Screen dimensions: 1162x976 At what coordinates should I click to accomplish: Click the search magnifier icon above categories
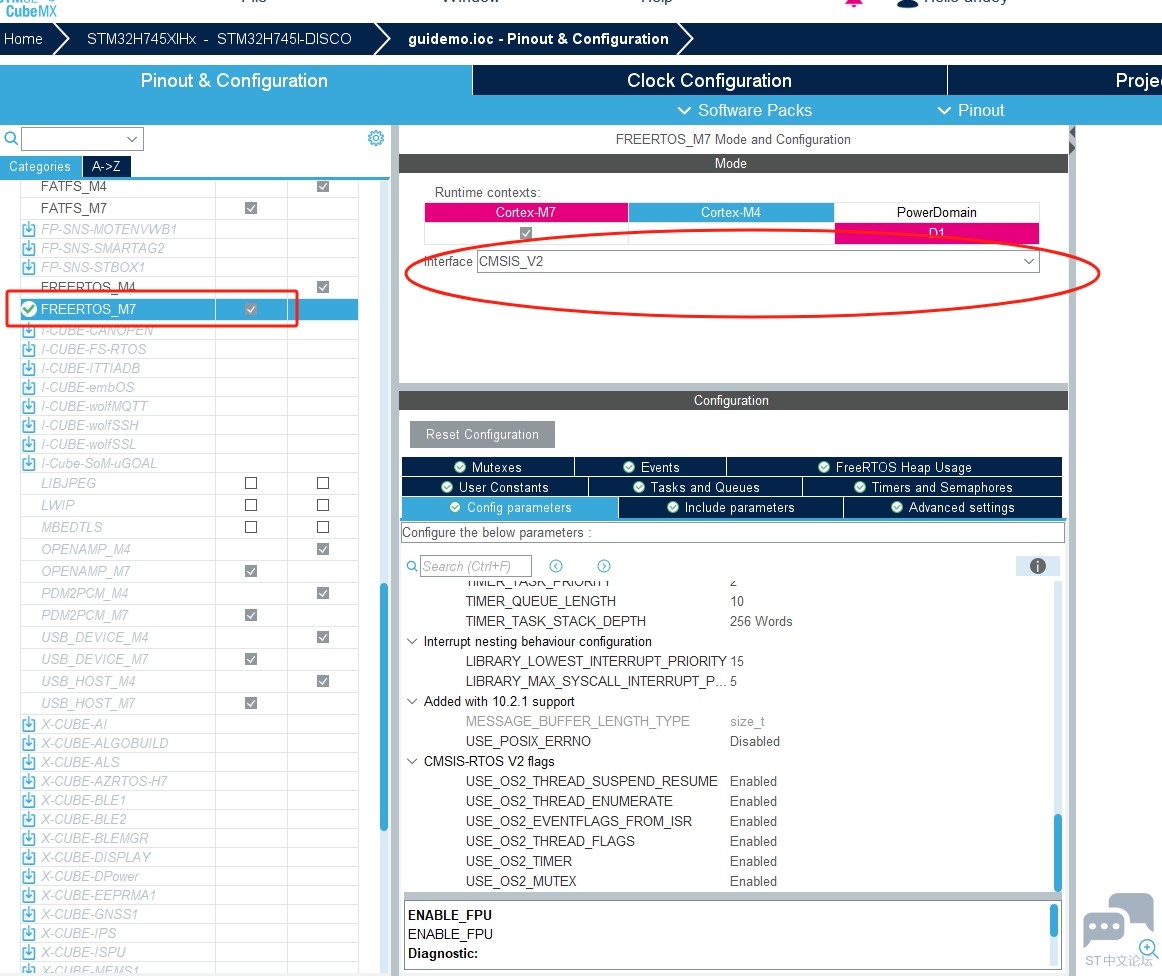10,138
